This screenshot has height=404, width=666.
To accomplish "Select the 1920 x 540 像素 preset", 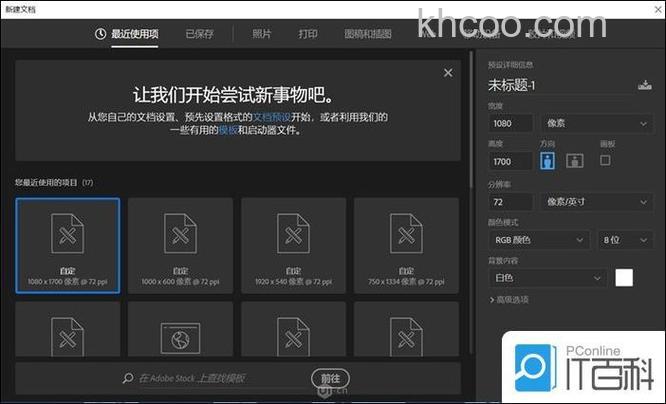I will pos(293,246).
